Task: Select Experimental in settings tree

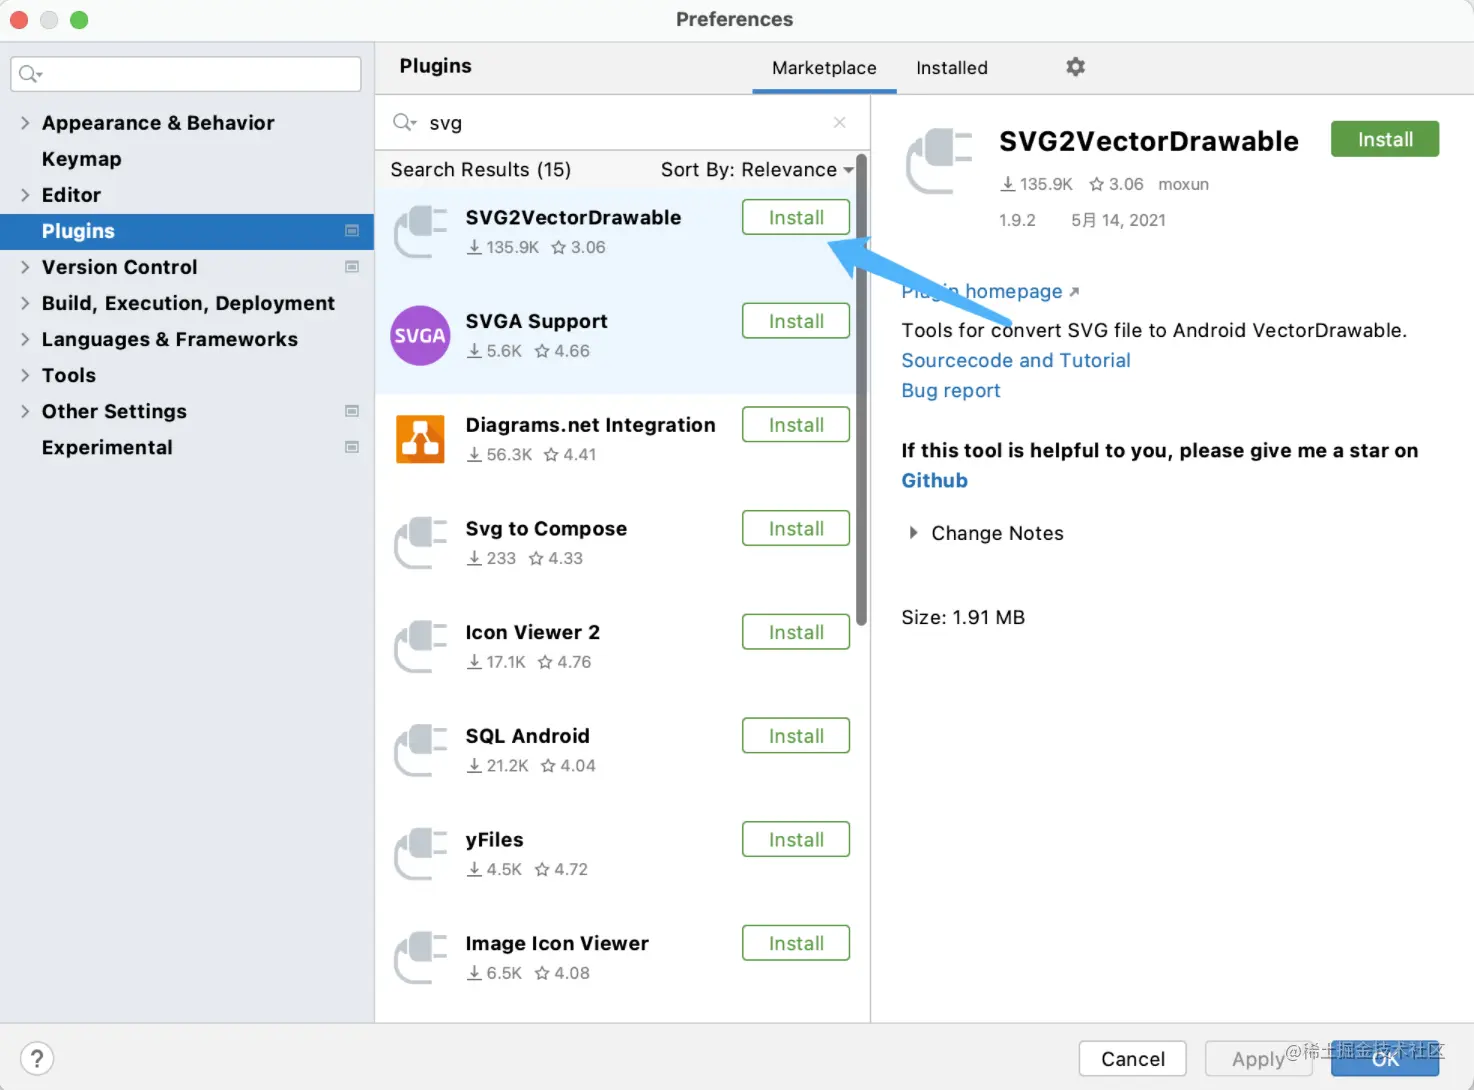Action: point(107,447)
